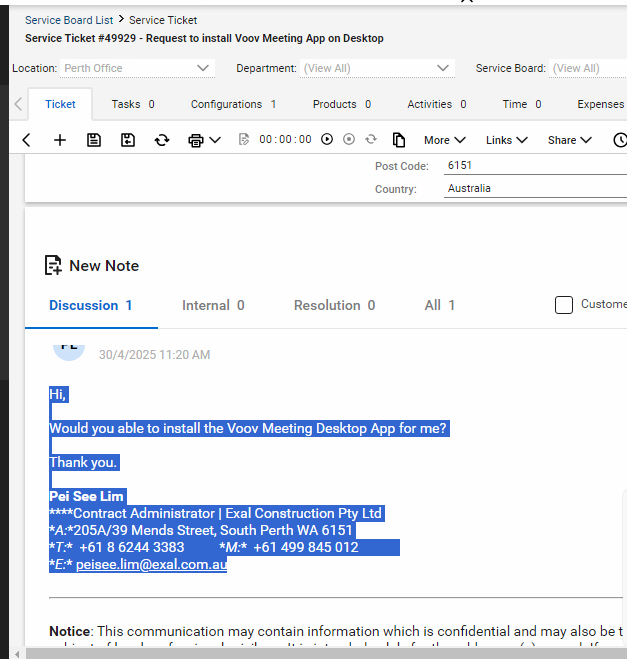
Task: Go back using the toolbar back arrow
Action: [26, 140]
